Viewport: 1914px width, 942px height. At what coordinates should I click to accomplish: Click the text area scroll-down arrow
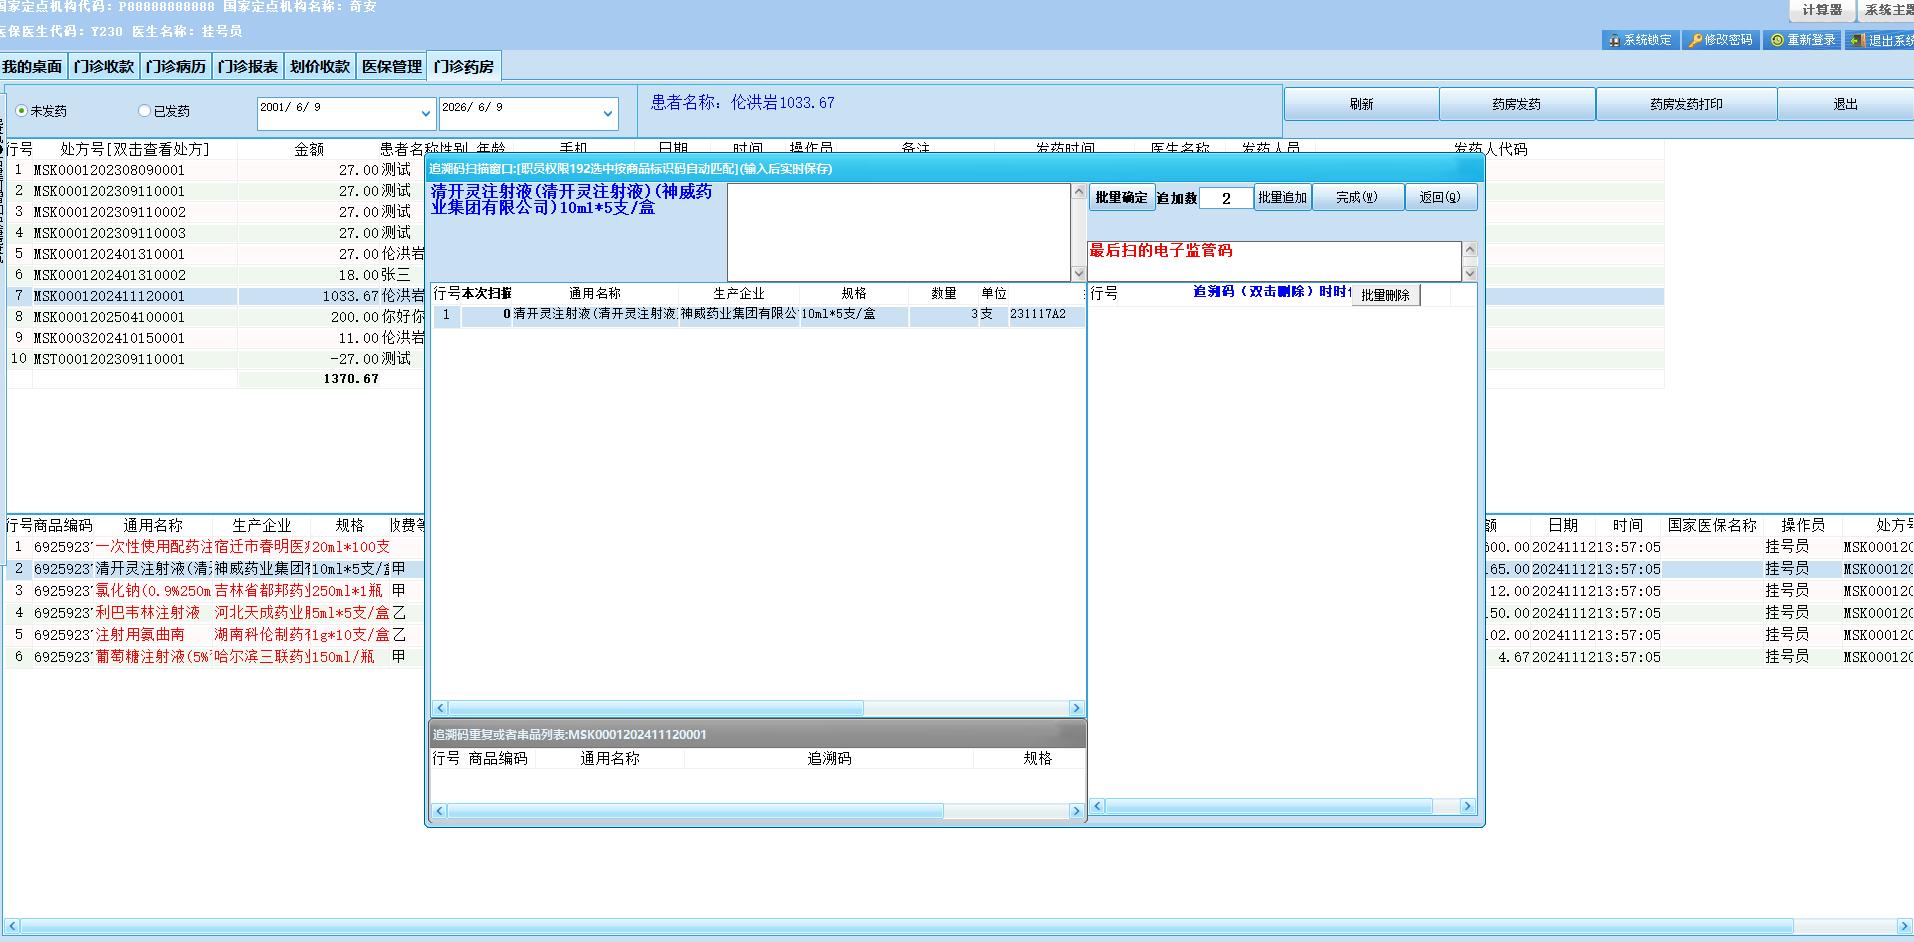1078,273
